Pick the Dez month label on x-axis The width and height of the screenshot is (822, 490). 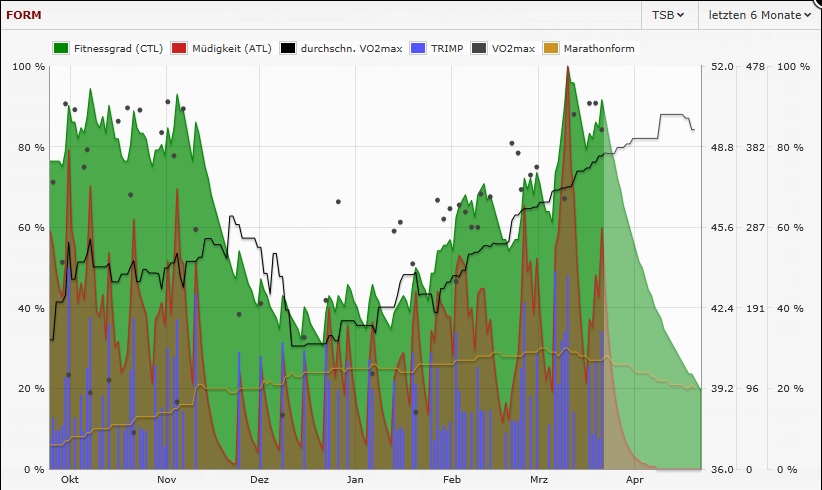tap(259, 480)
